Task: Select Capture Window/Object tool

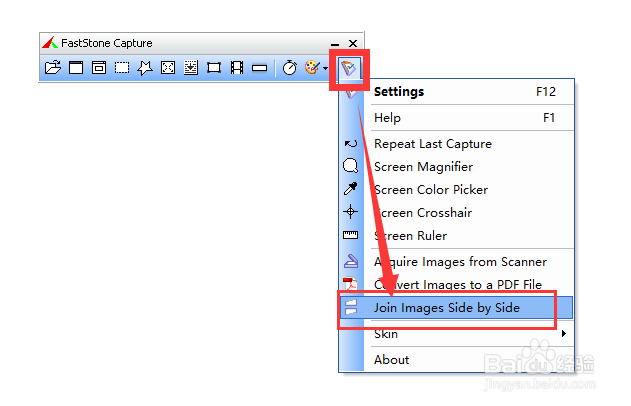Action: click(99, 68)
